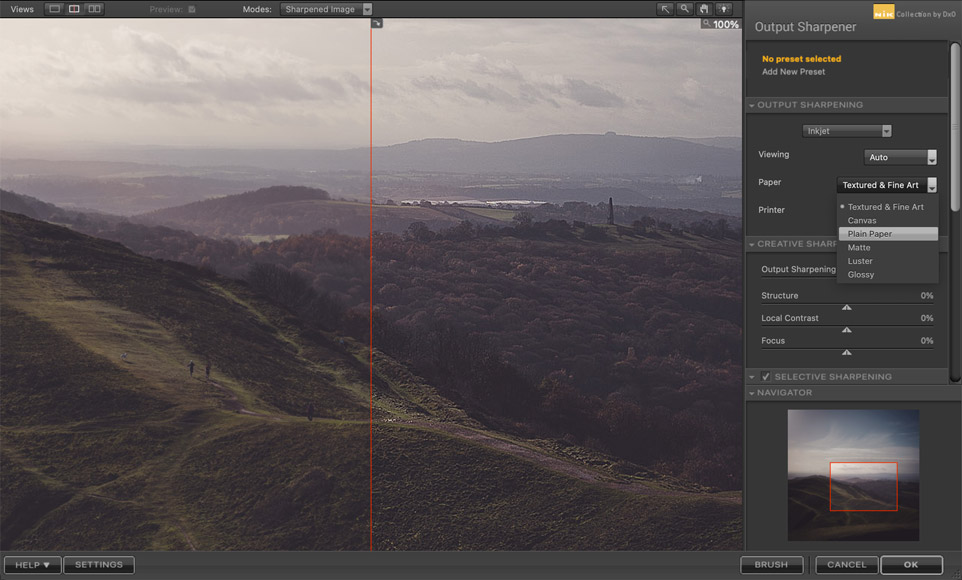Select the hand pan tool
The height and width of the screenshot is (580, 962).
click(704, 9)
